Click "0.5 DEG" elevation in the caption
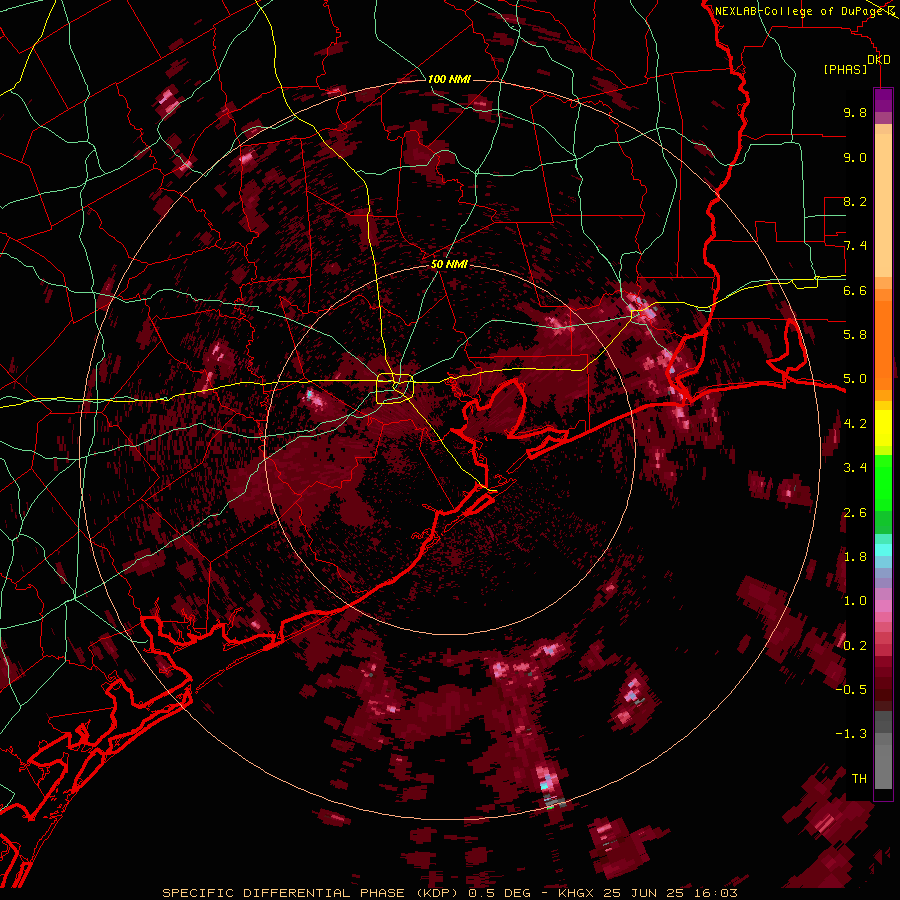900x900 pixels. 499,893
